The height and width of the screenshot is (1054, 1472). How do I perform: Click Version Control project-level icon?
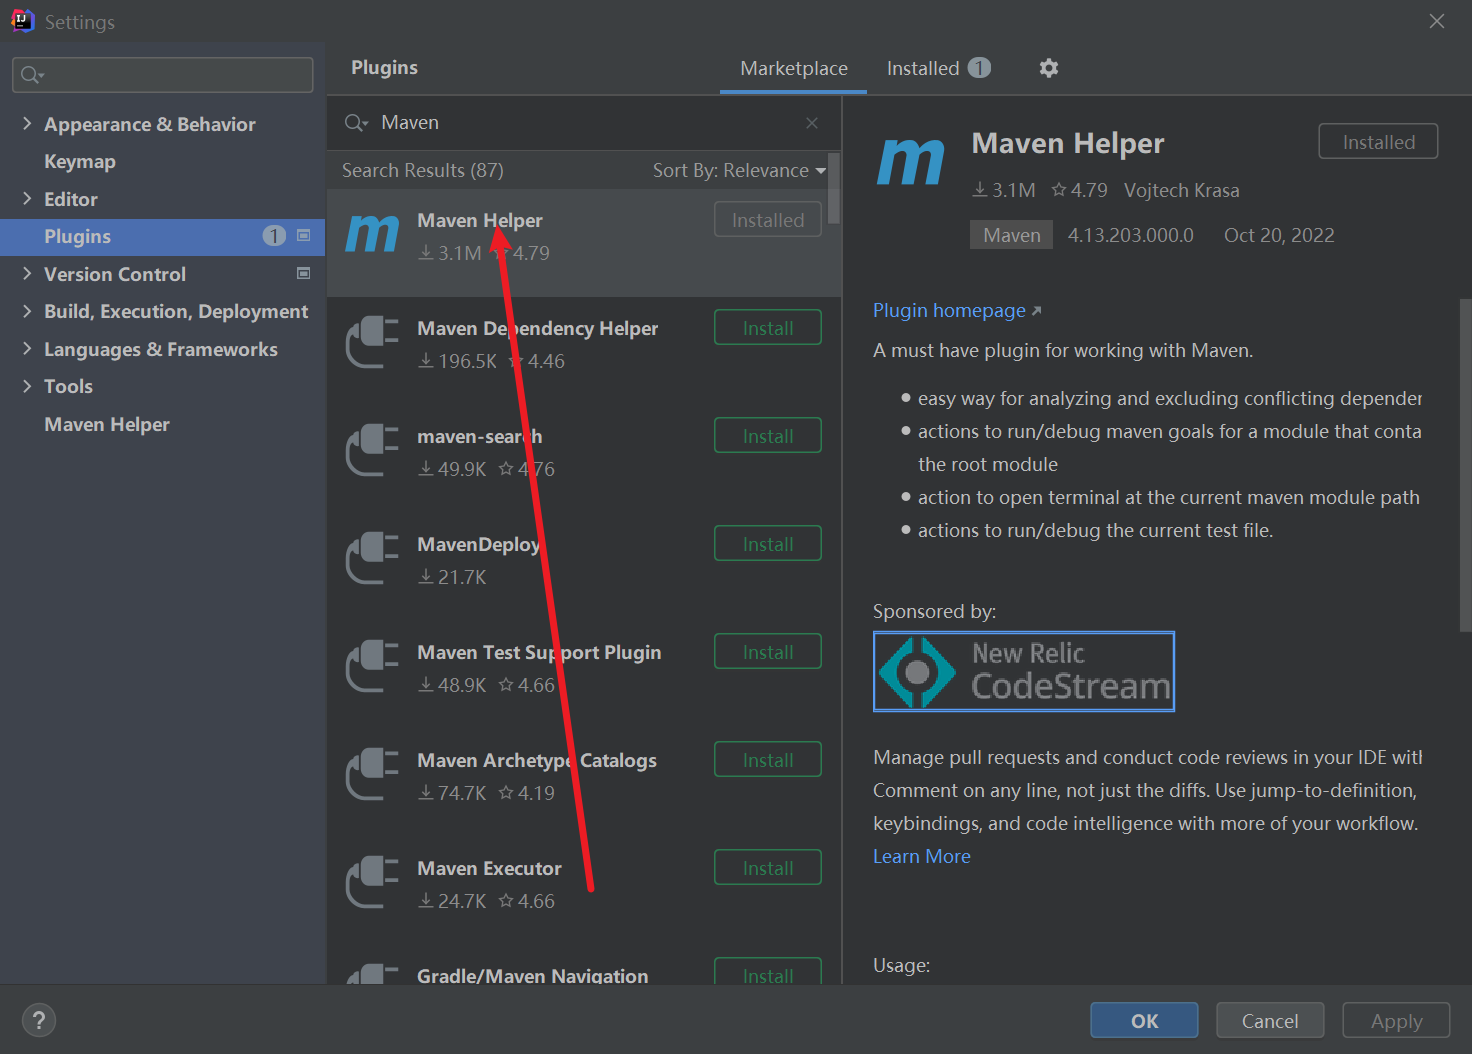point(303,273)
